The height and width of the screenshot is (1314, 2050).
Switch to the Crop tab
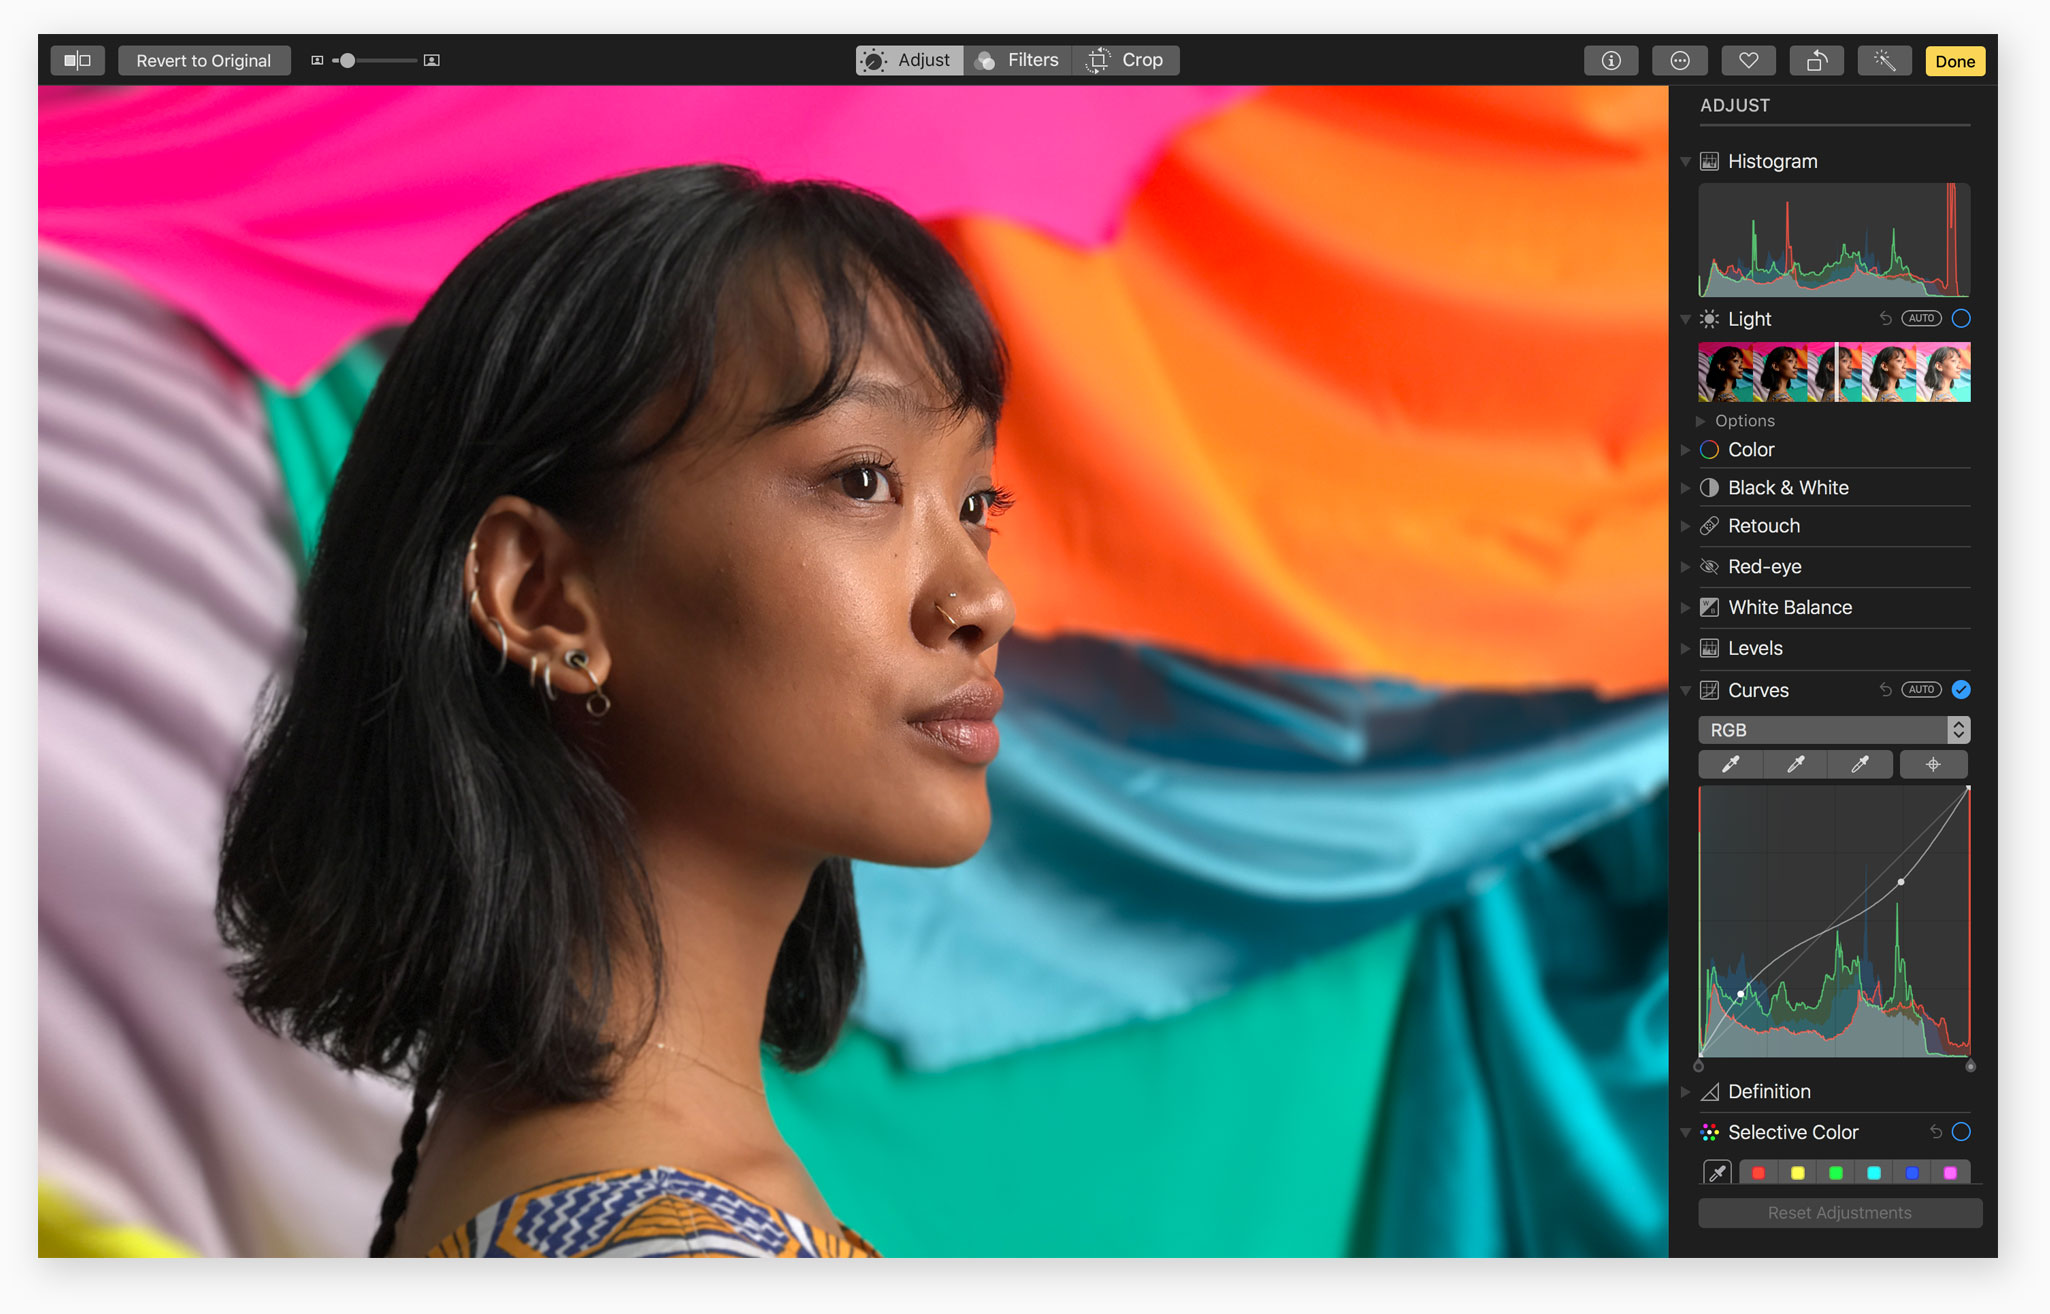click(x=1126, y=60)
